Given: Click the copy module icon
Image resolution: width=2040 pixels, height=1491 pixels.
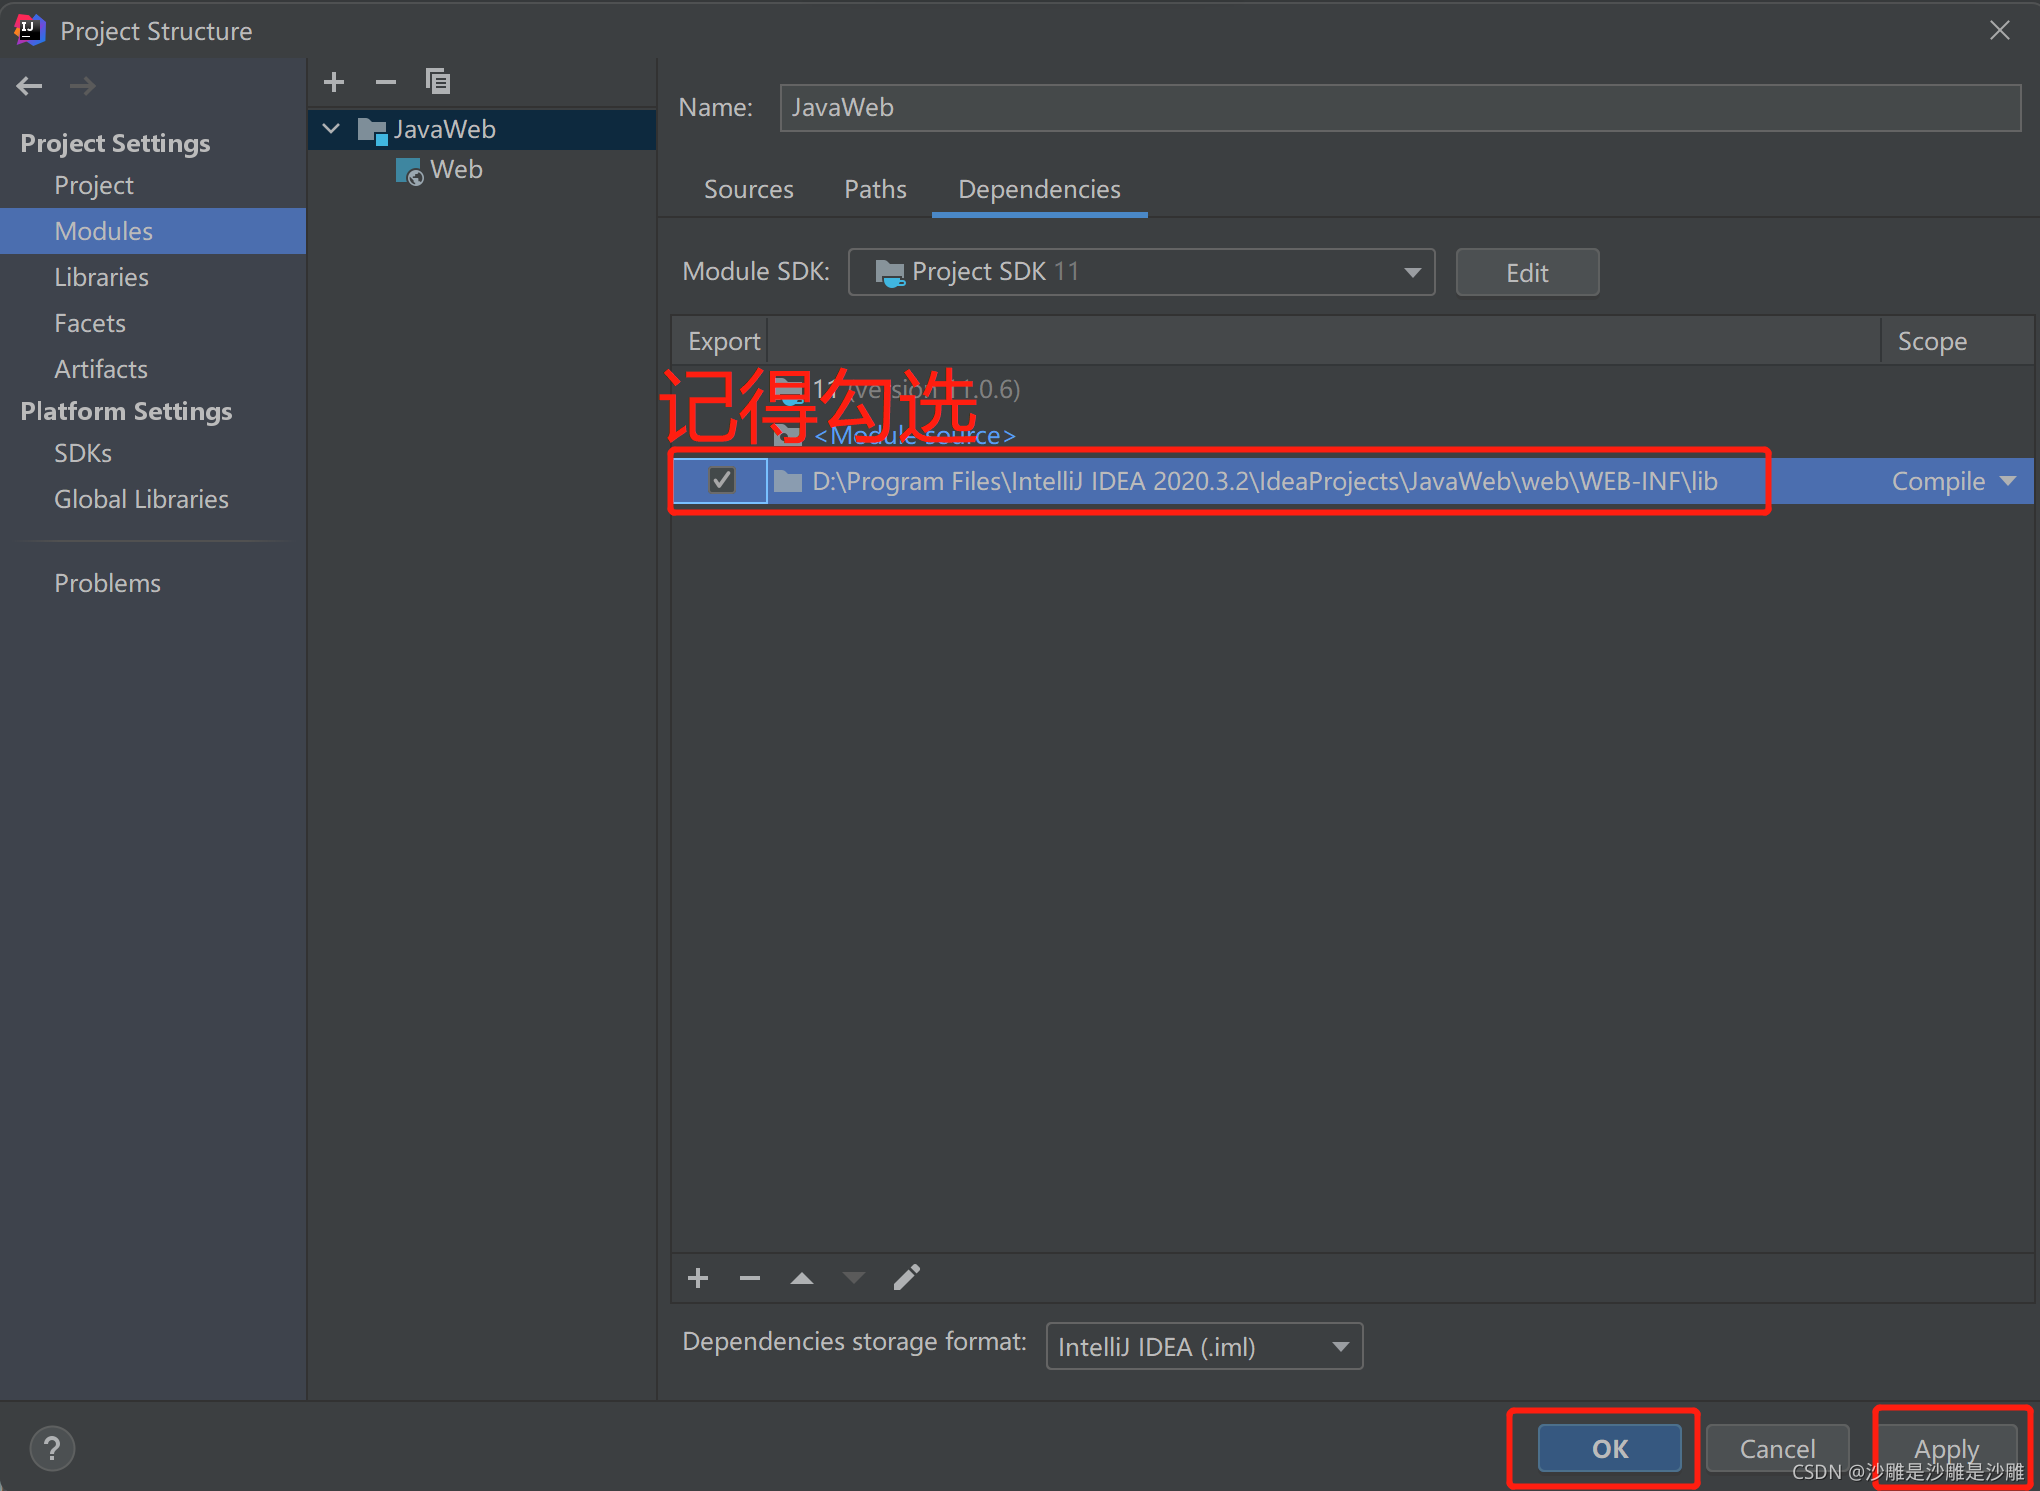Looking at the screenshot, I should coord(438,82).
